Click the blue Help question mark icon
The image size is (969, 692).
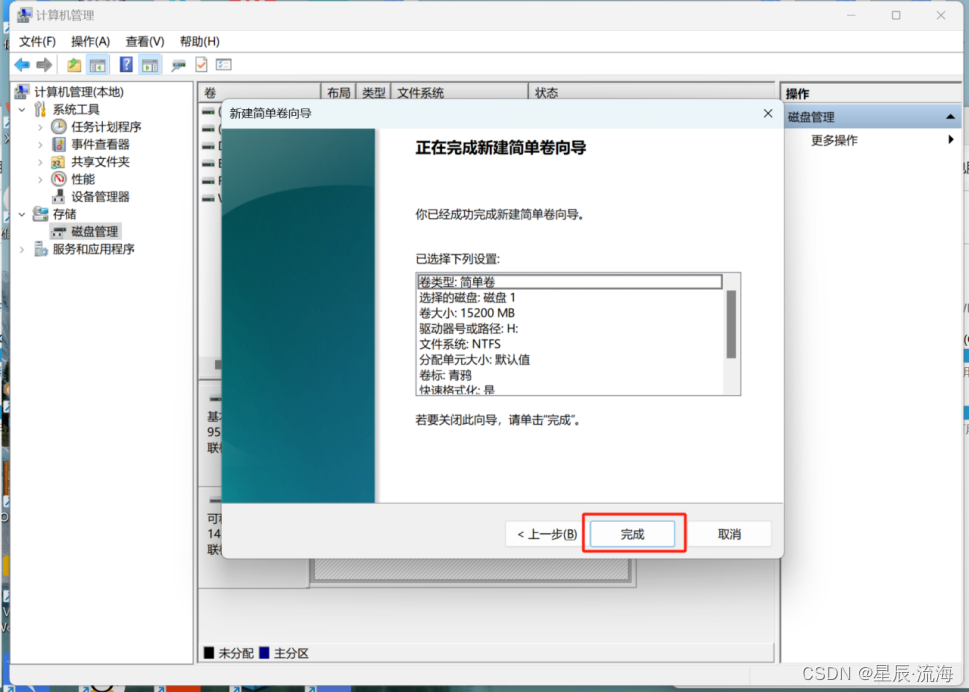[x=126, y=64]
